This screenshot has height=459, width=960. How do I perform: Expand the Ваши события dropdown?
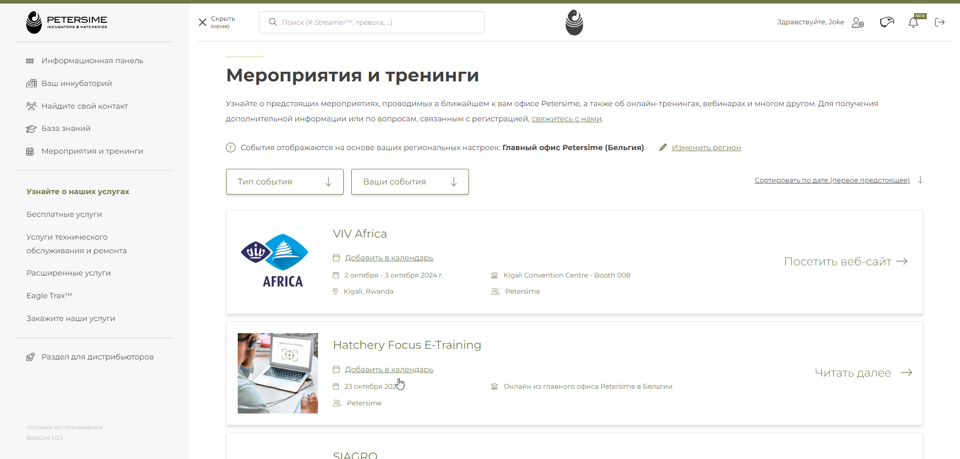pos(410,182)
